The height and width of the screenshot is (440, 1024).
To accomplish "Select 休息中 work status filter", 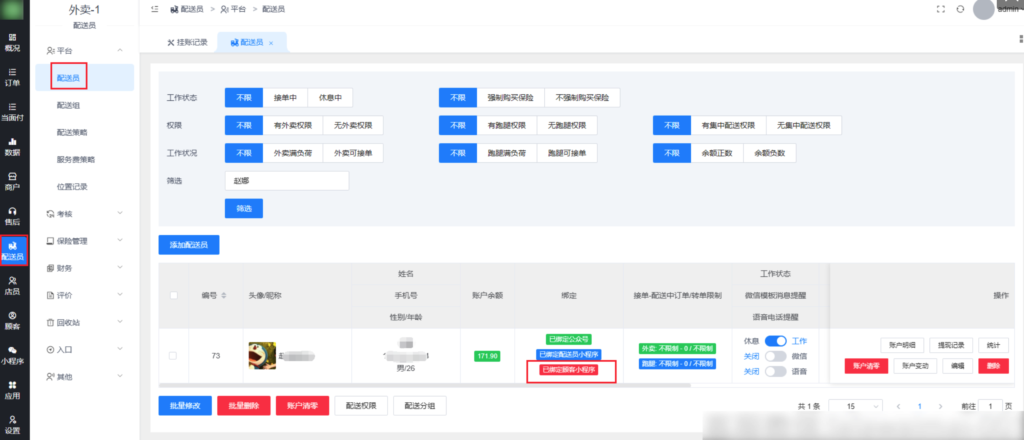I will 330,98.
